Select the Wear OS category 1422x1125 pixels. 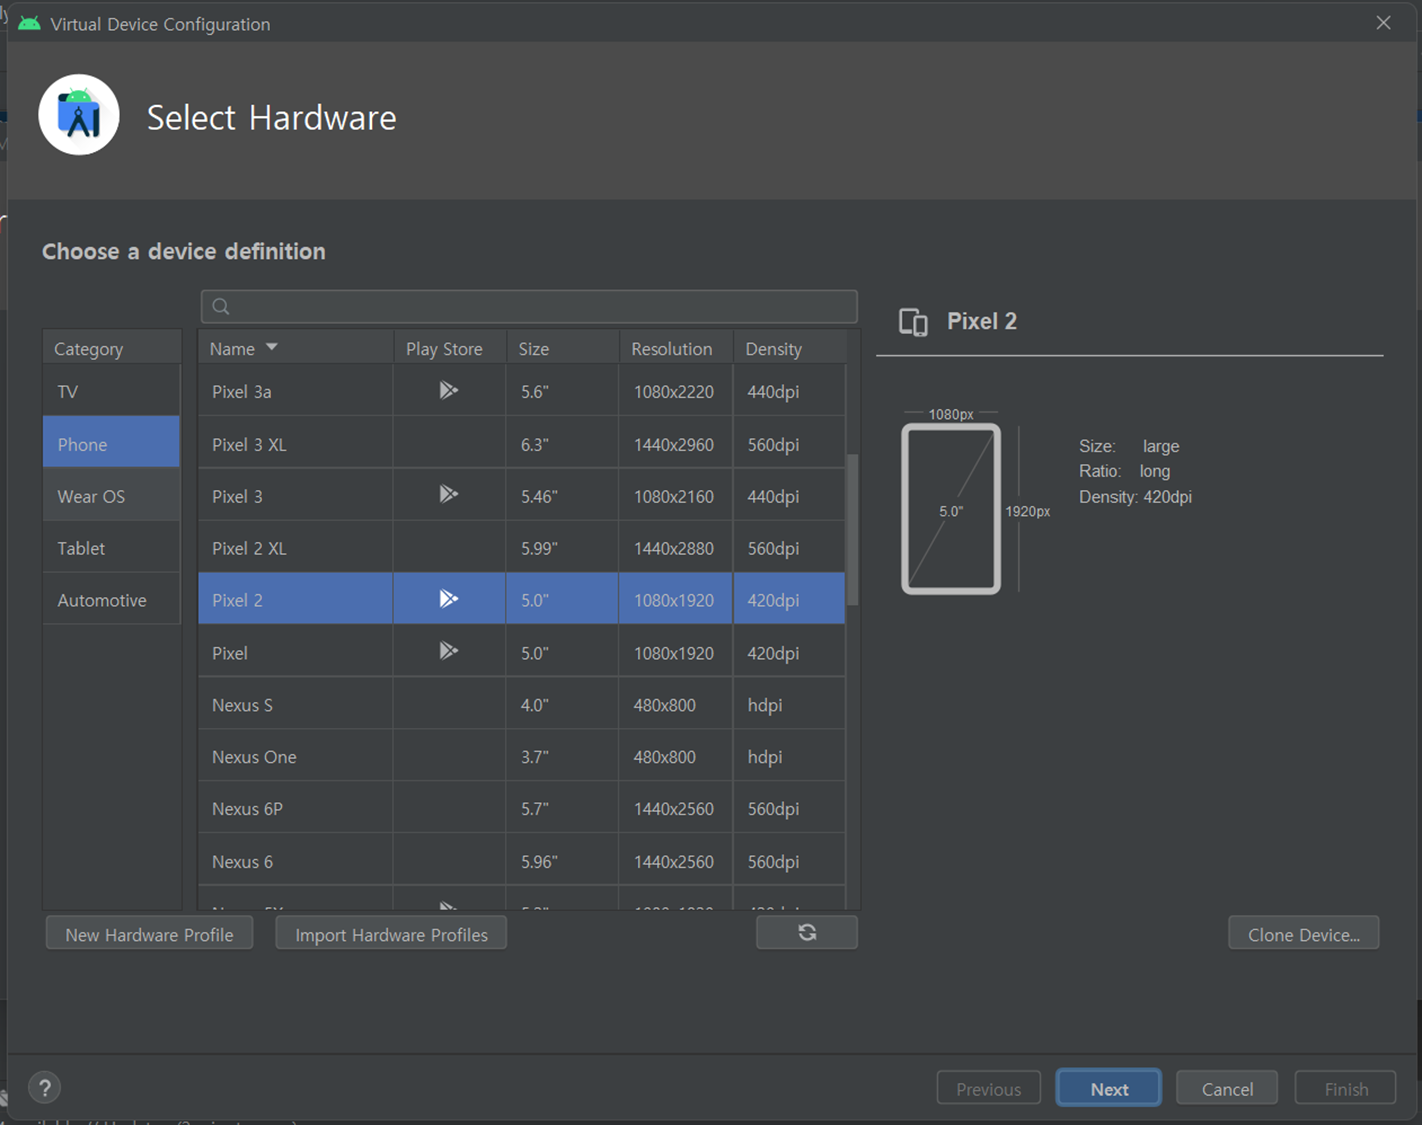tap(111, 495)
